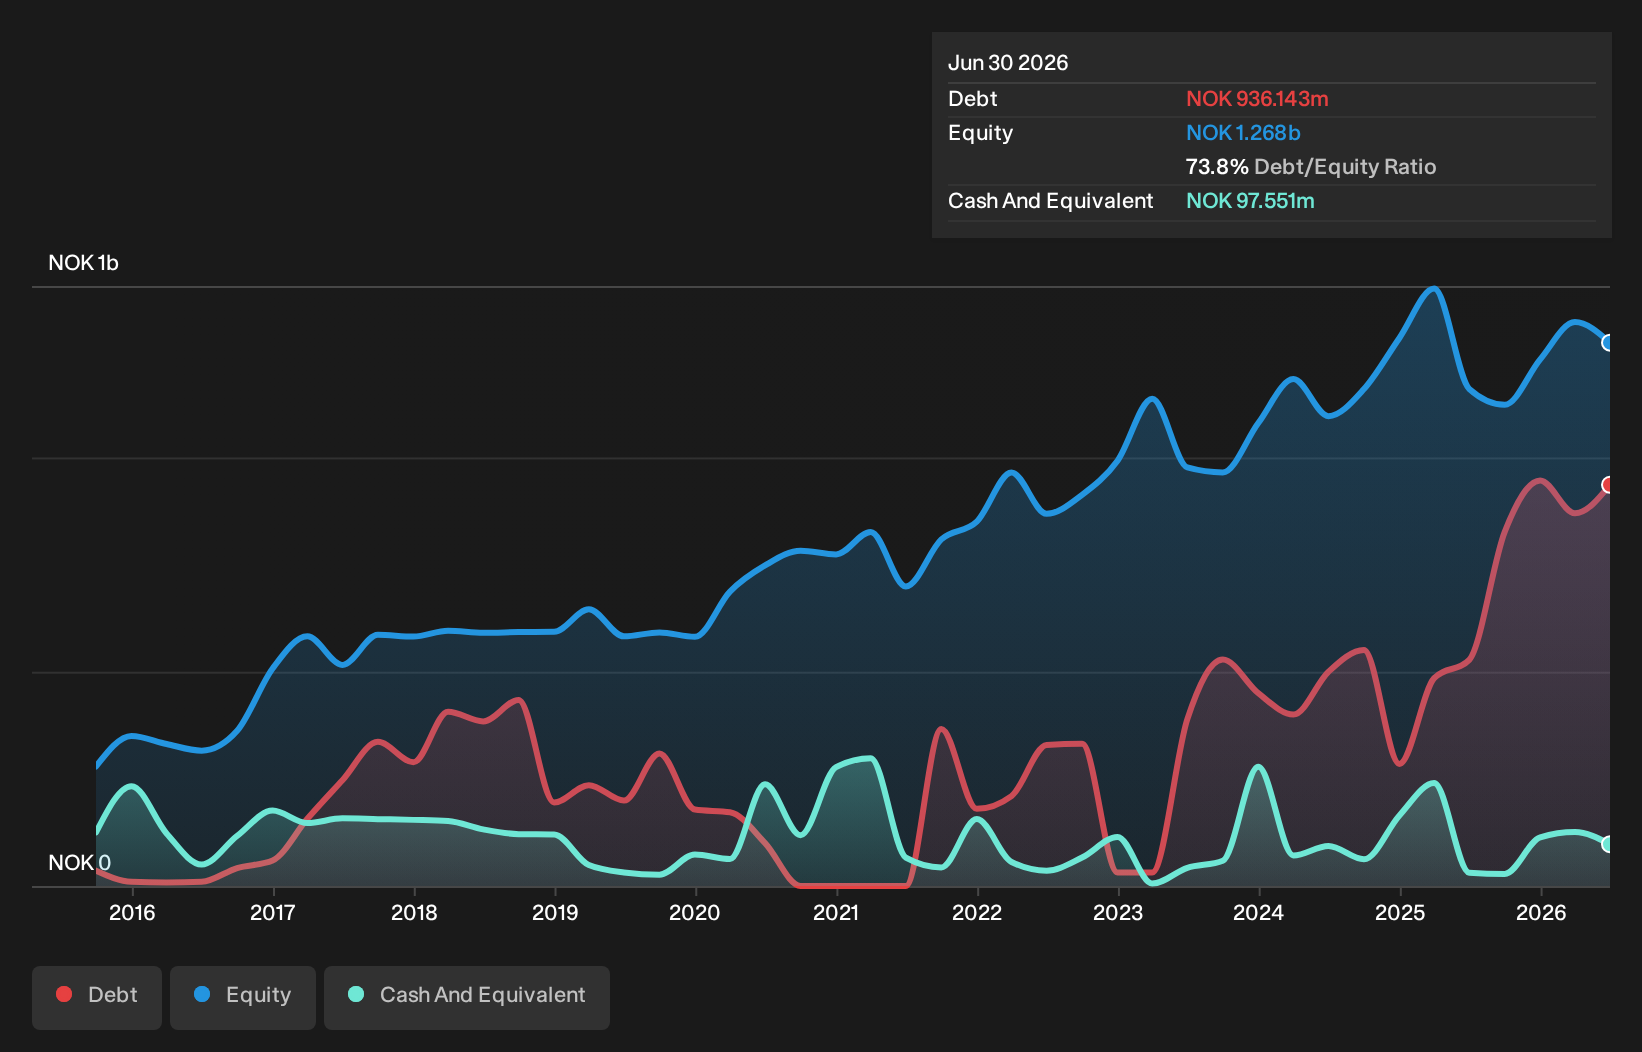Toggle the Debt series legend button
Screen dimensions: 1642x1052
pyautogui.click(x=97, y=997)
